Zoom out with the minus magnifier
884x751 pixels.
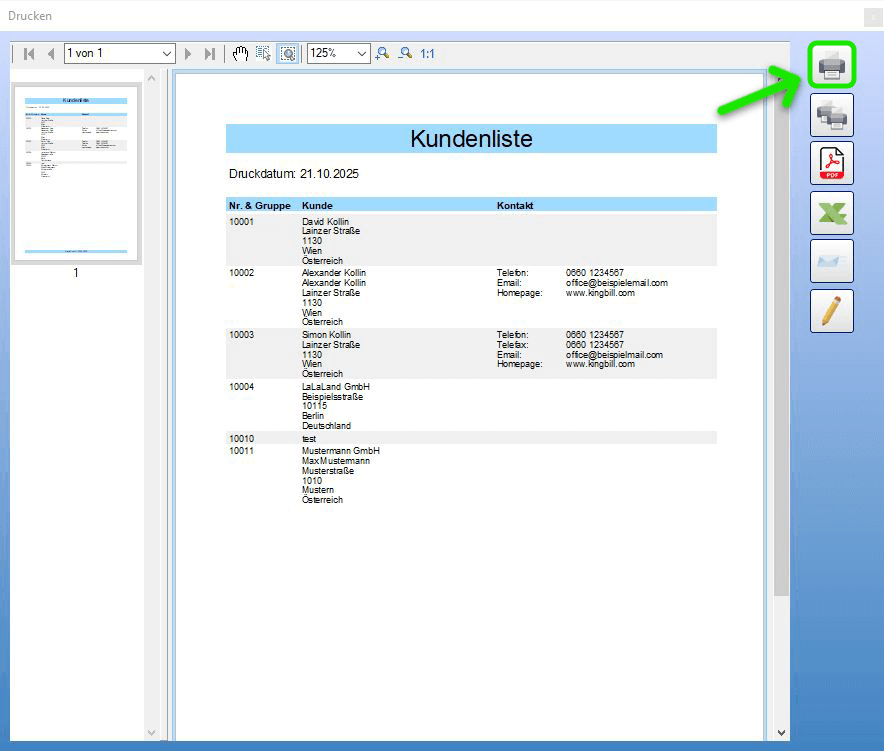403,54
